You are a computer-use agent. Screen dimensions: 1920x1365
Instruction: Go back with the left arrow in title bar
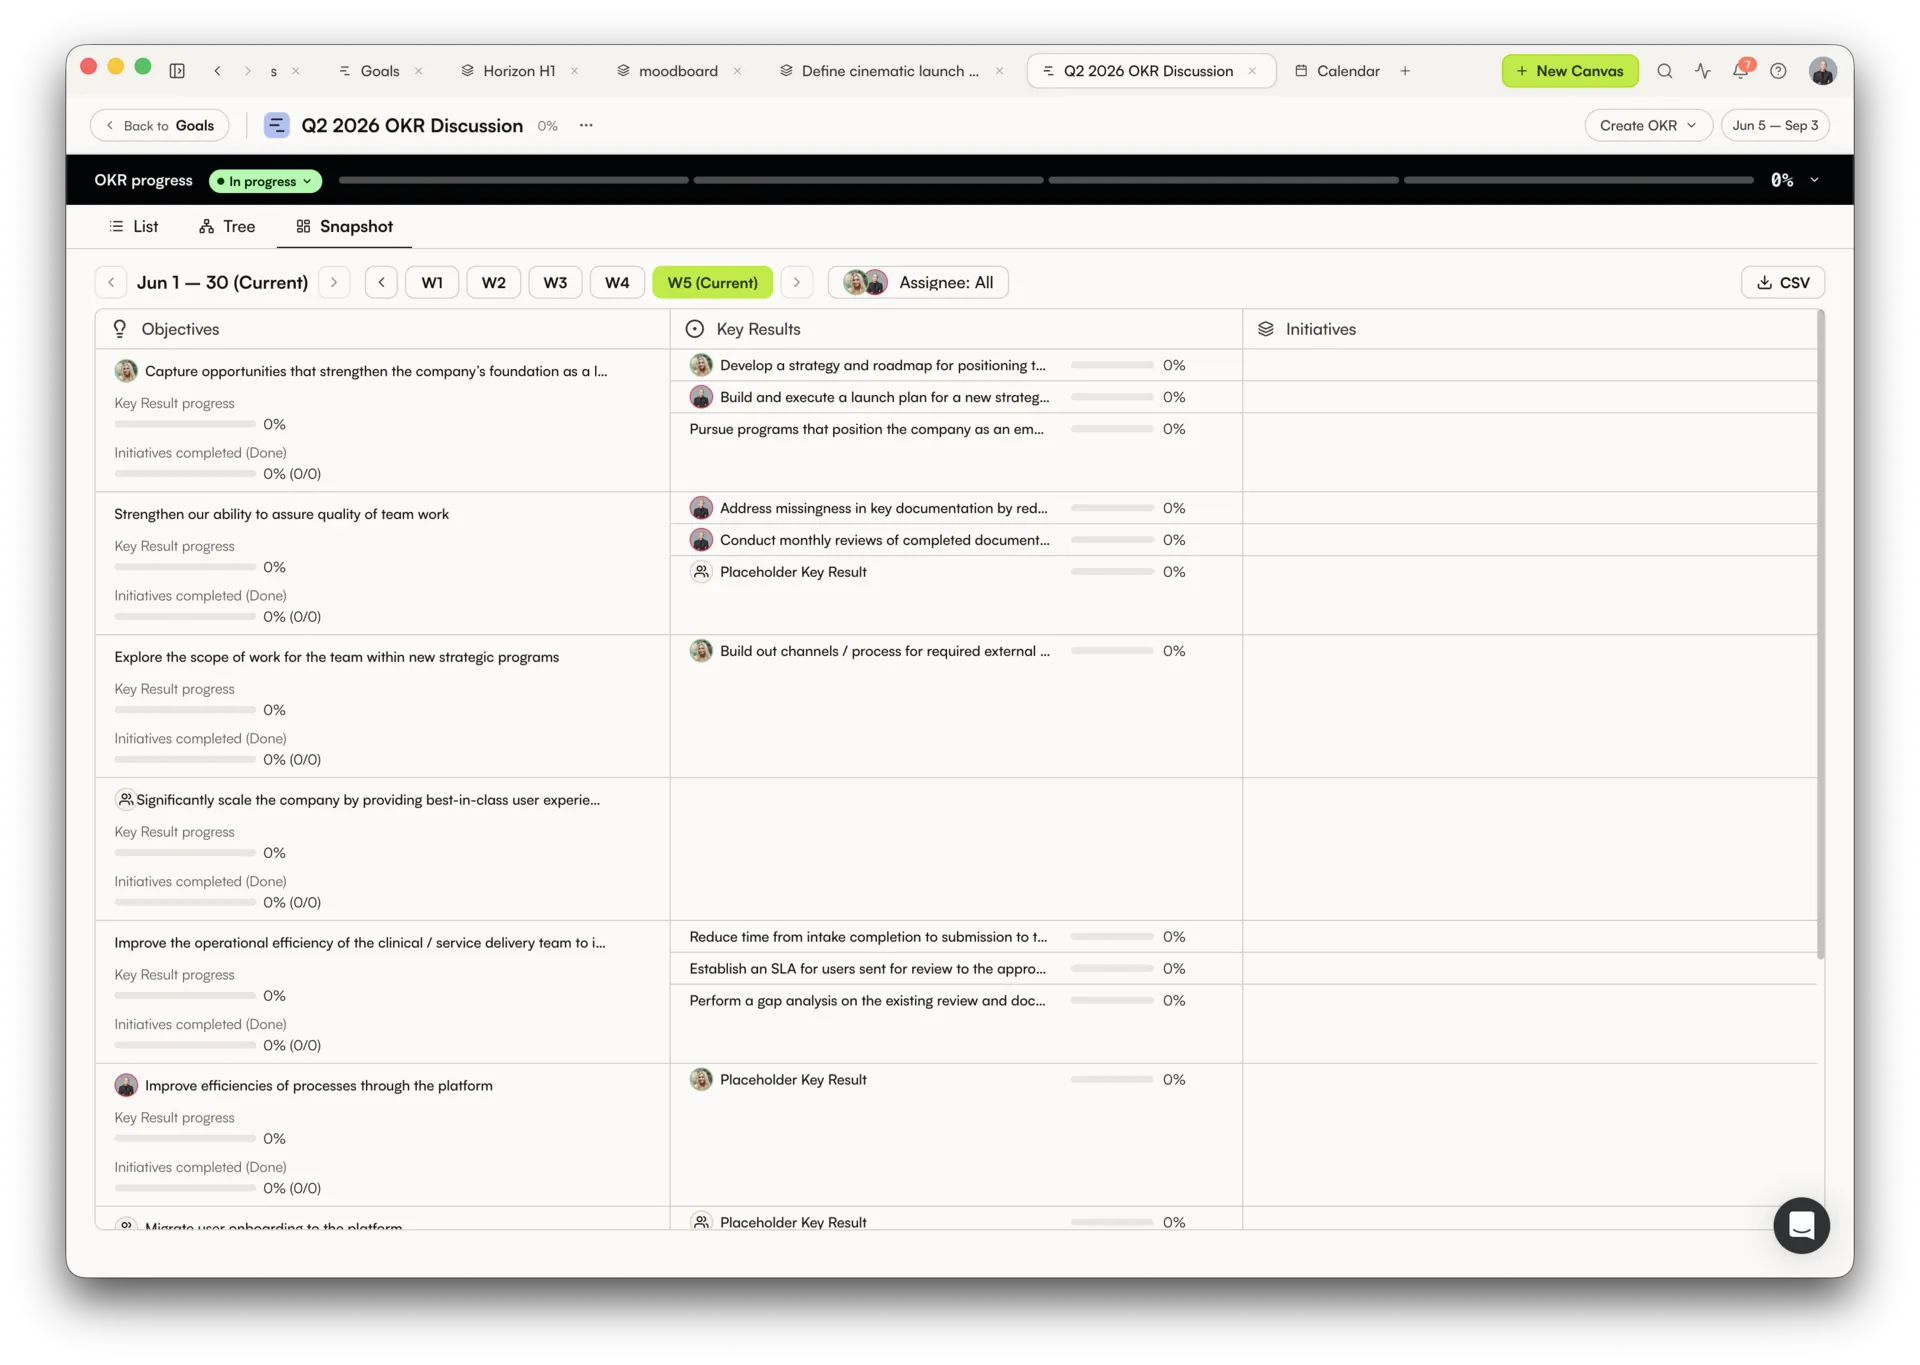click(217, 71)
